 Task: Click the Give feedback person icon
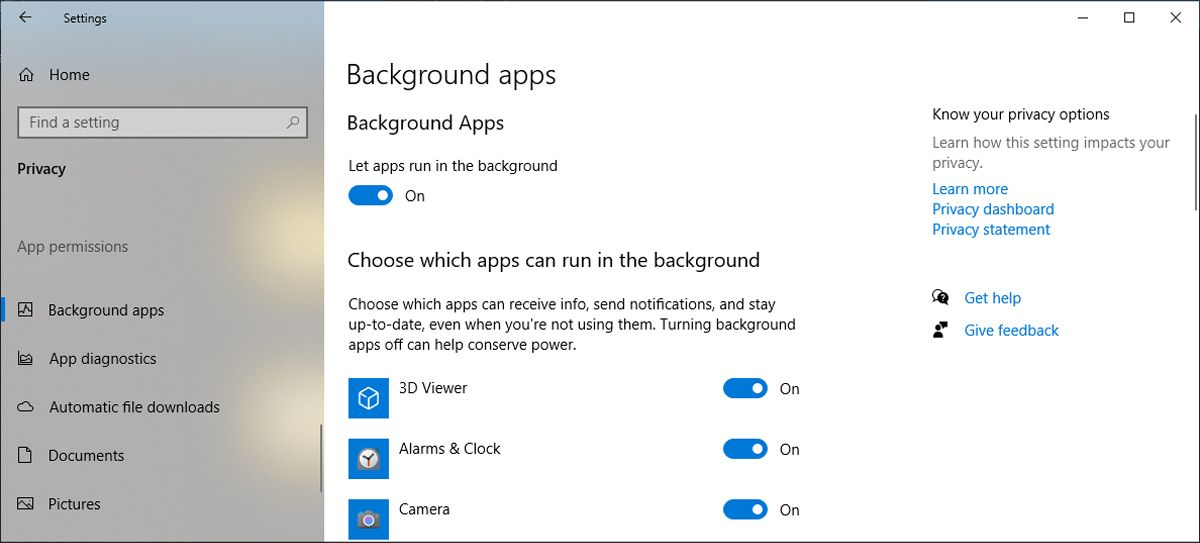coord(940,330)
